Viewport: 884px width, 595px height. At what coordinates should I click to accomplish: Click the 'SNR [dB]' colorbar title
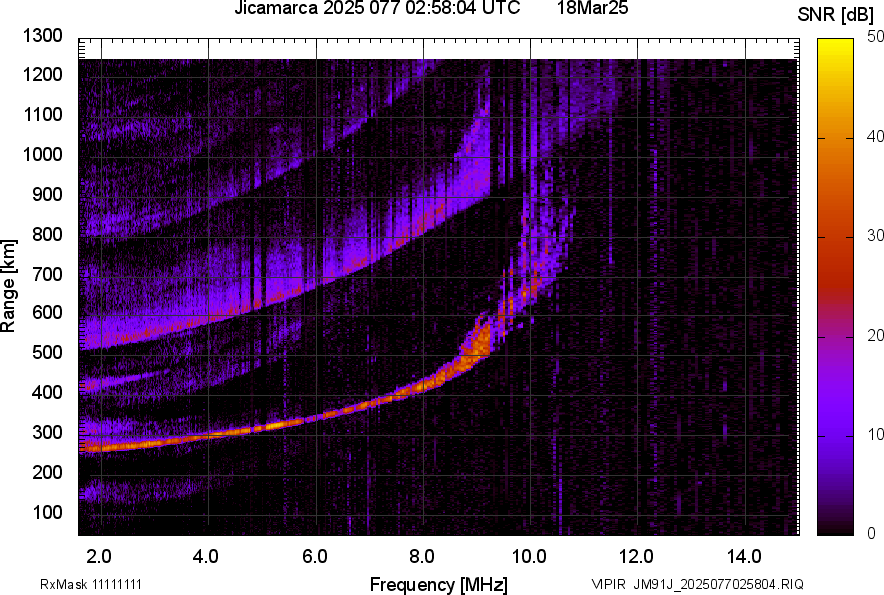836,15
